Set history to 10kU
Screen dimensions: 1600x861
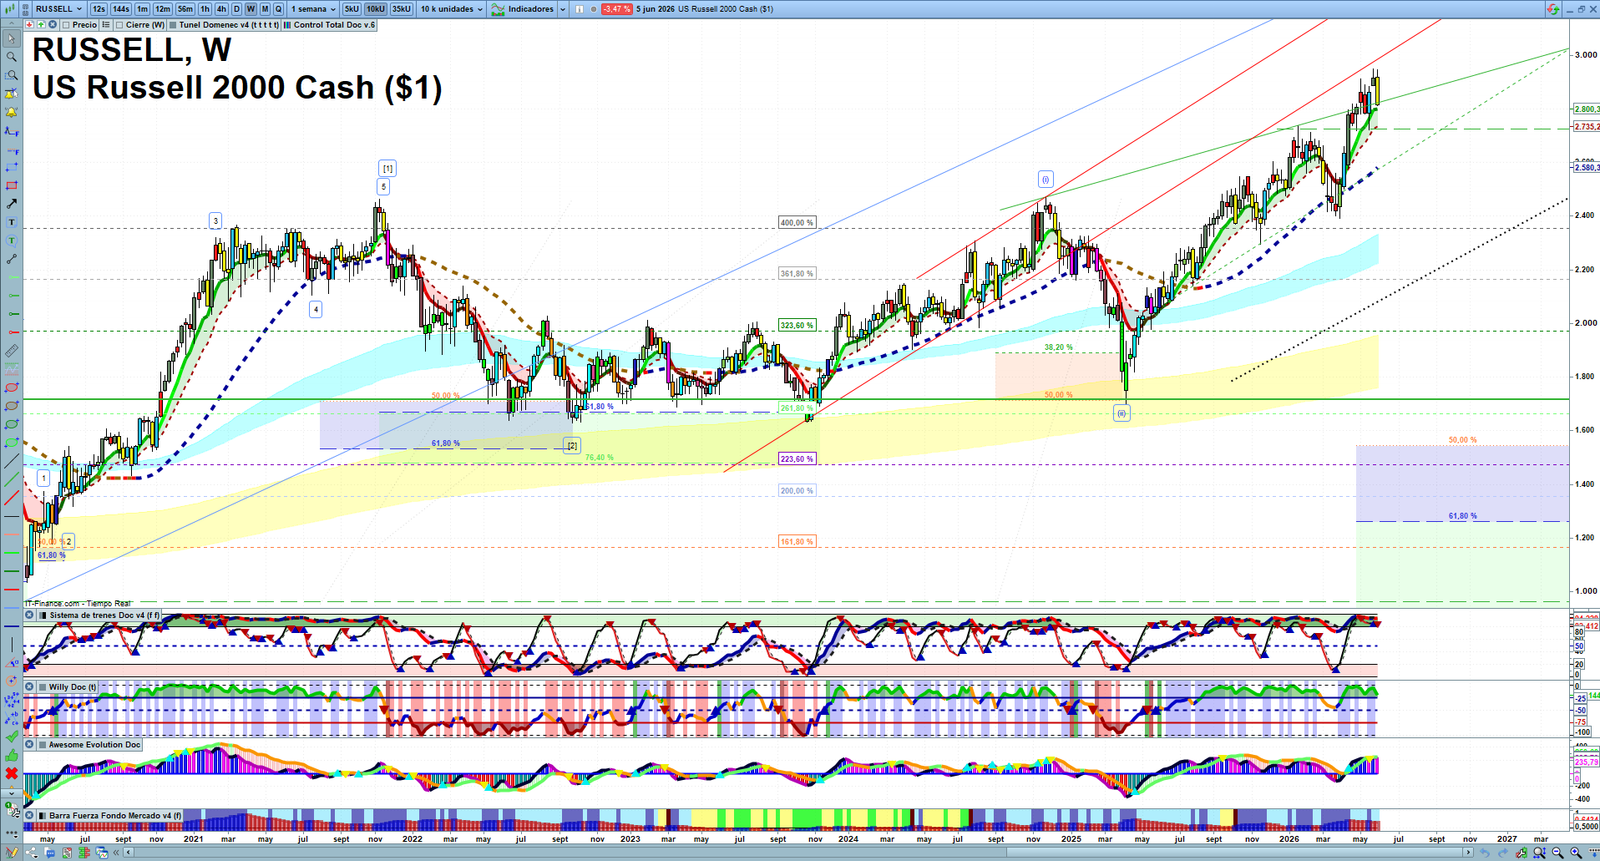tap(375, 9)
